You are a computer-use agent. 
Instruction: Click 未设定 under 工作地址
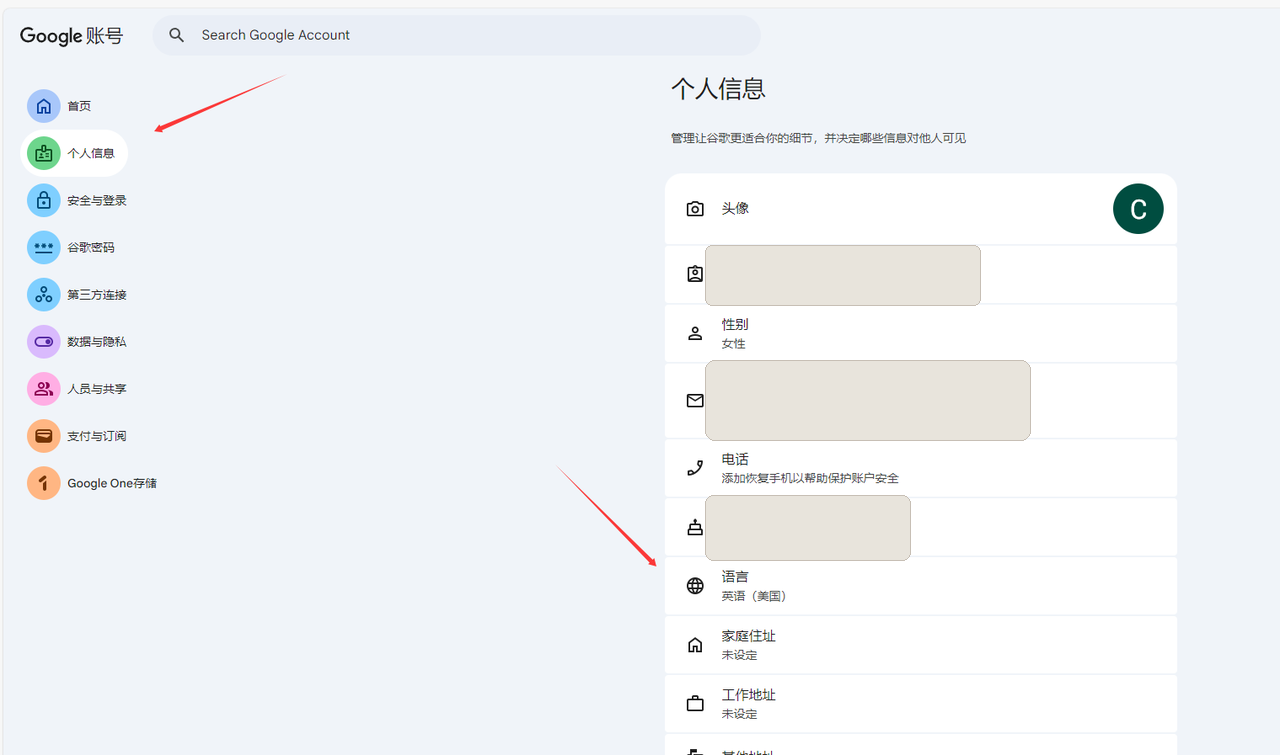coord(740,714)
